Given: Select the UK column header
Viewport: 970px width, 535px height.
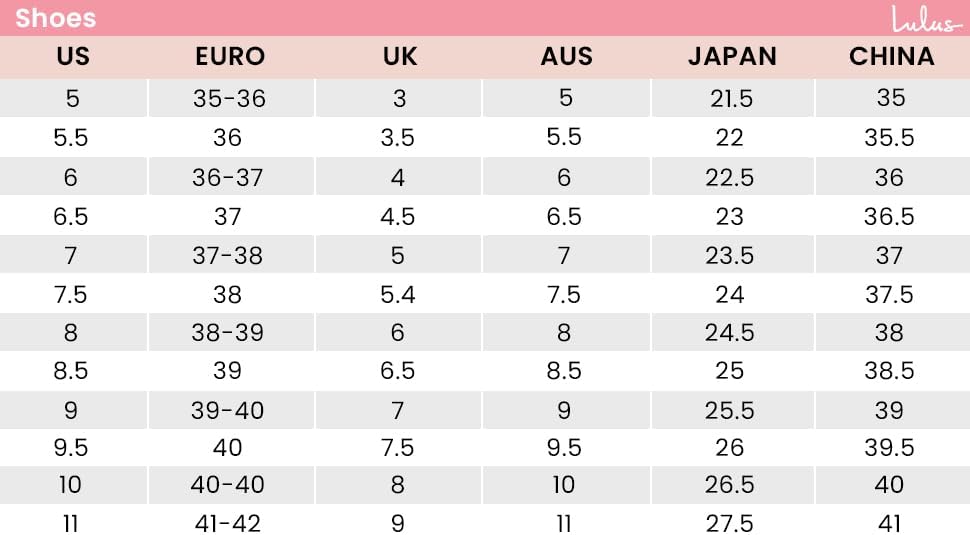Looking at the screenshot, I should (400, 57).
